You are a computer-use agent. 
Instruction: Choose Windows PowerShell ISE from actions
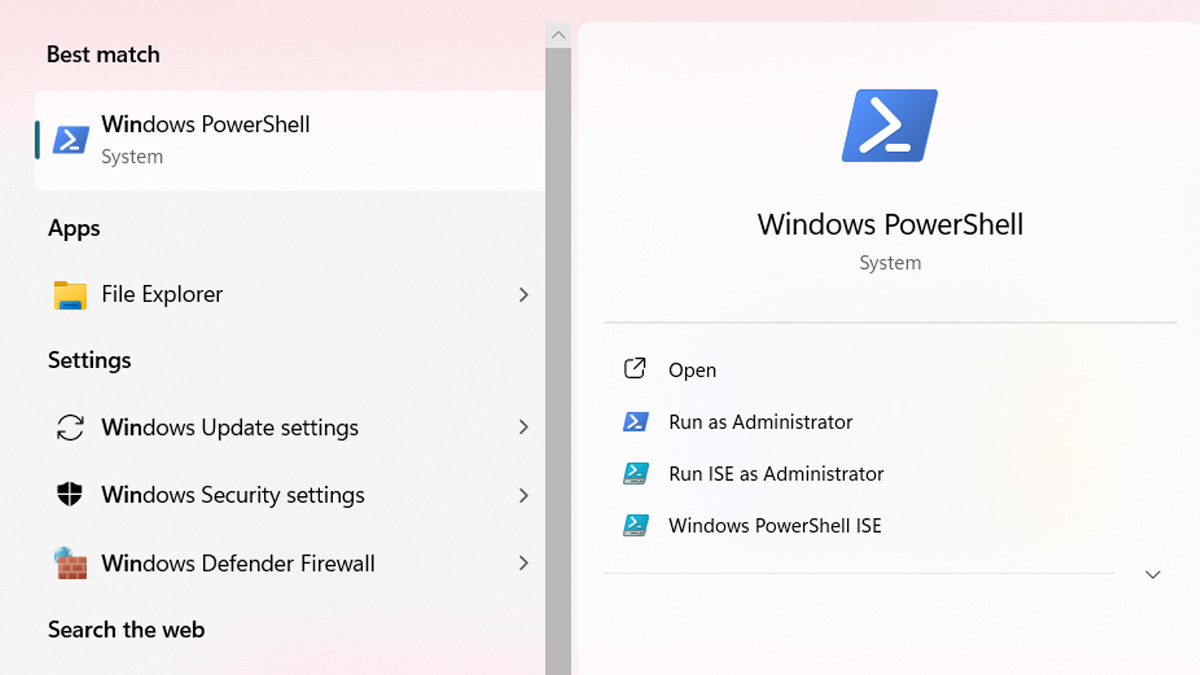pyautogui.click(x=774, y=526)
